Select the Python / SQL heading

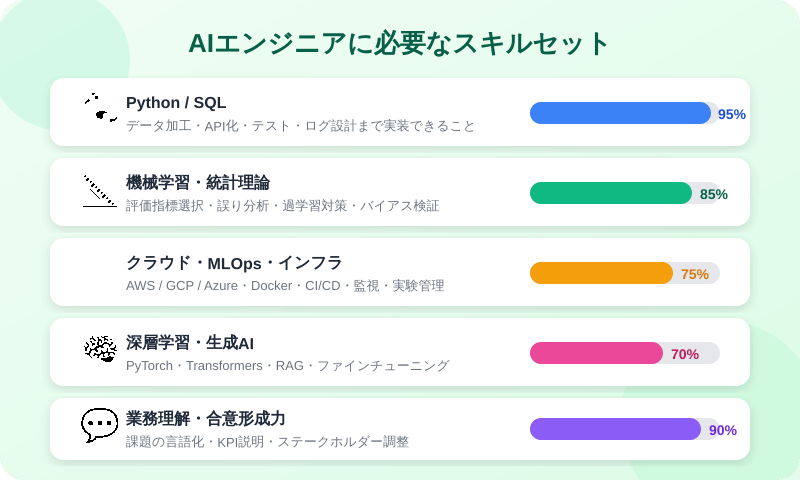(176, 103)
